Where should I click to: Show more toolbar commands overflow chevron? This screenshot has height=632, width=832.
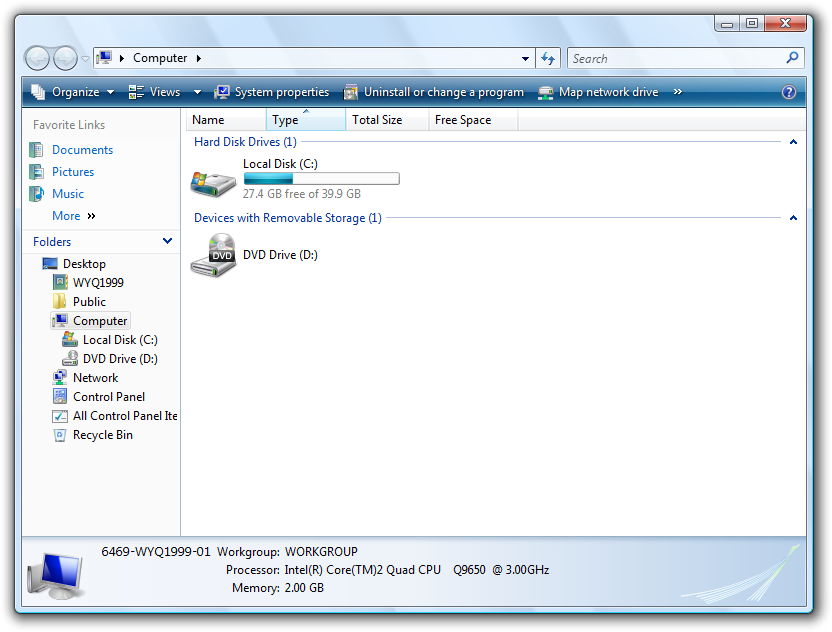point(678,92)
